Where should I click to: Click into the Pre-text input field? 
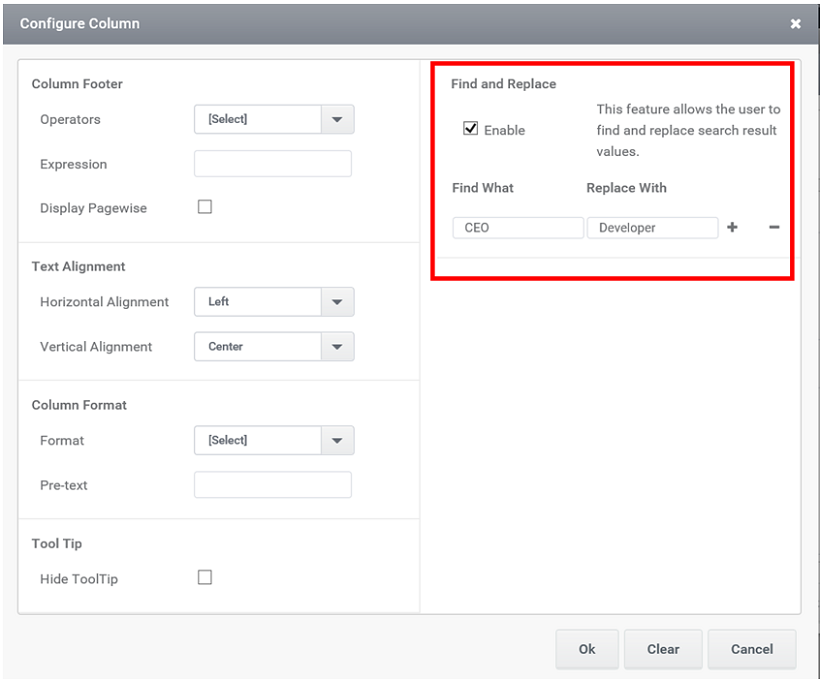click(x=273, y=485)
